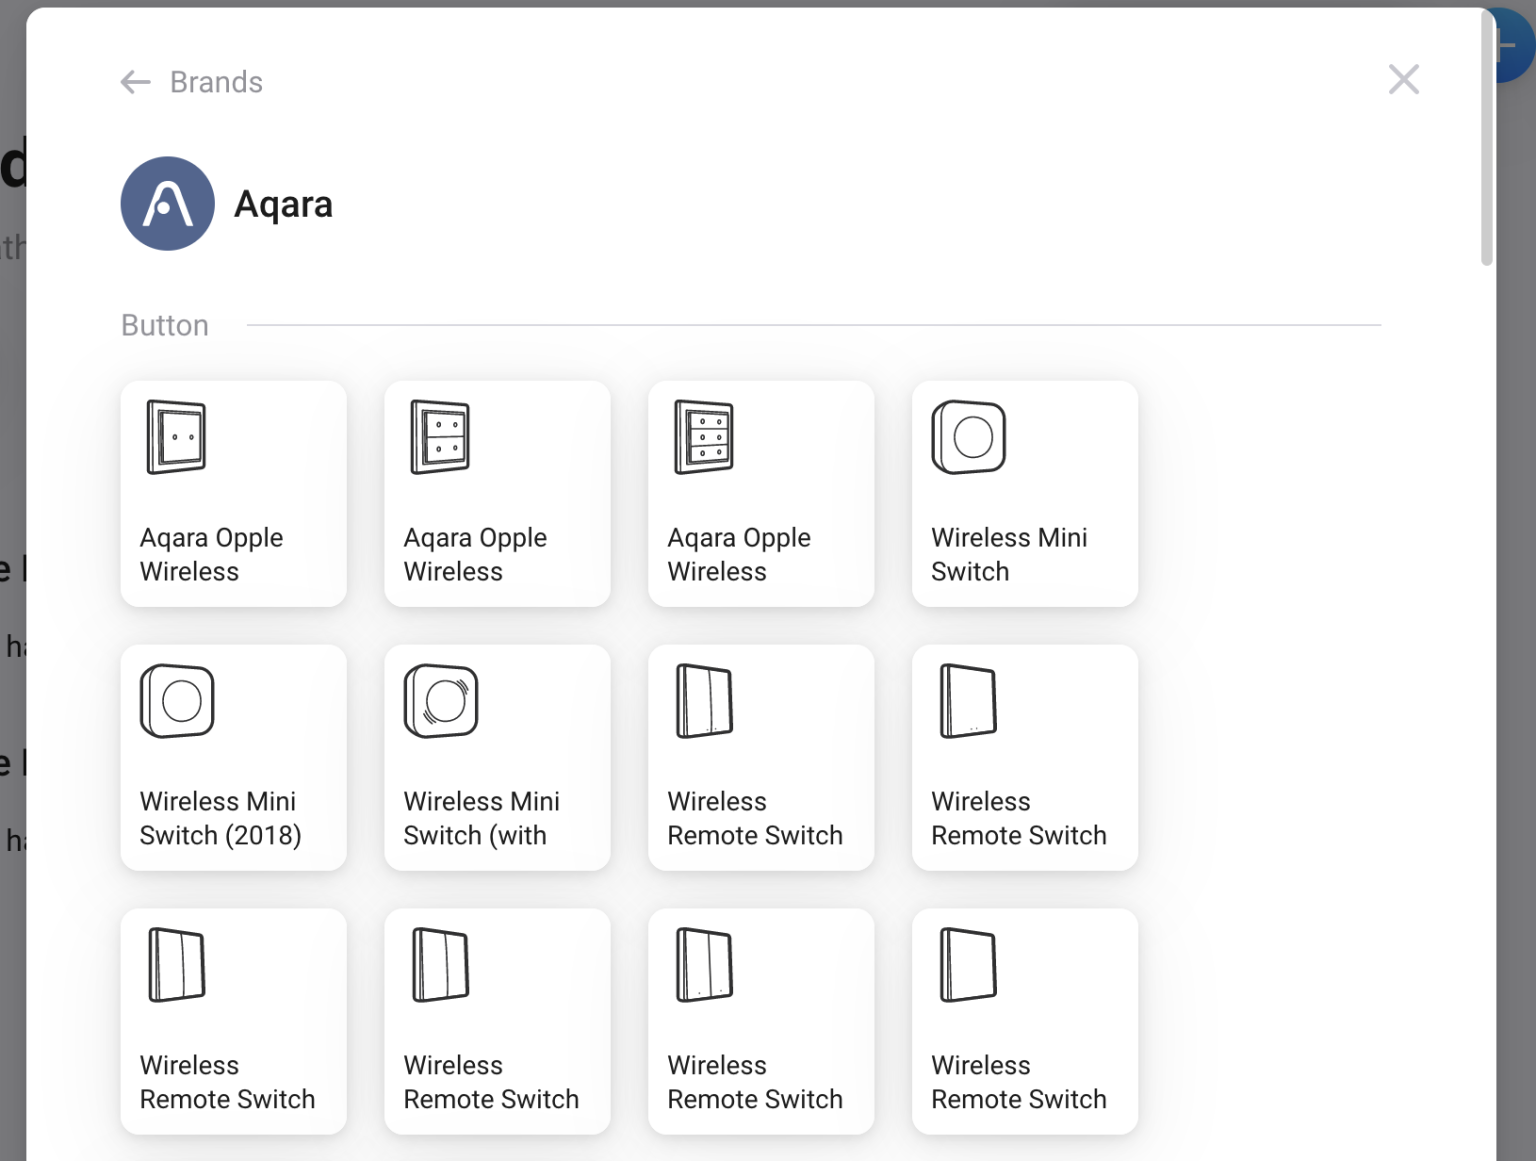Select the upright double-rocker Wireless Remote Switch card
1536x1161 pixels.
point(761,759)
